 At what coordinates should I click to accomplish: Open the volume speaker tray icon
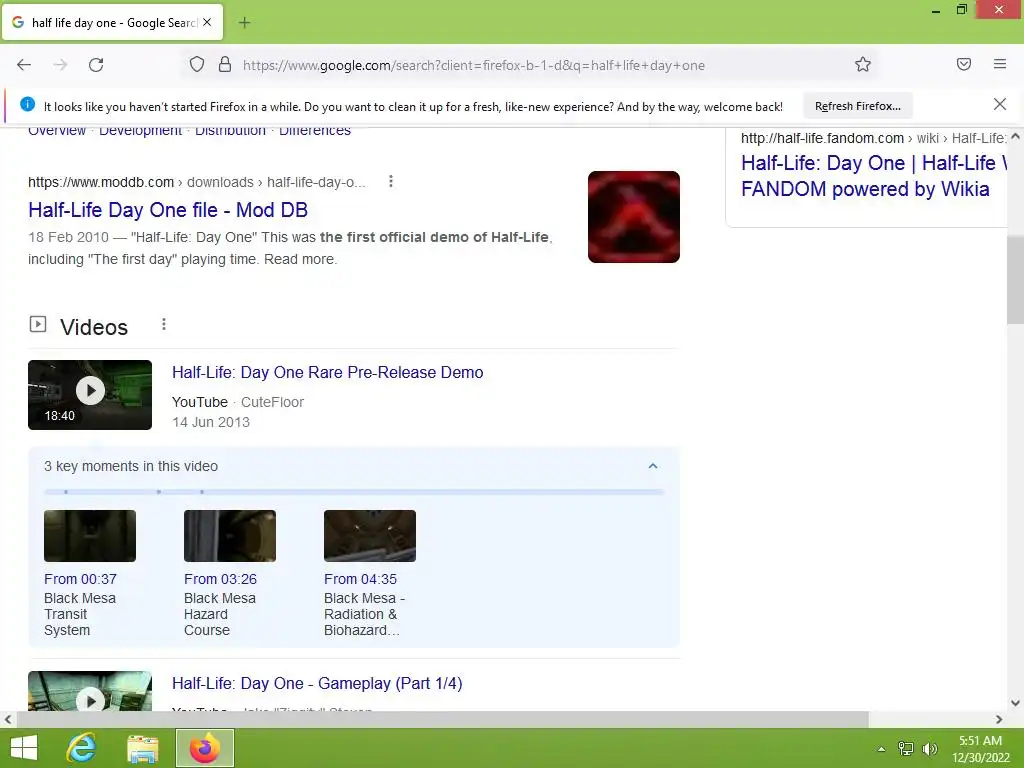(929, 748)
